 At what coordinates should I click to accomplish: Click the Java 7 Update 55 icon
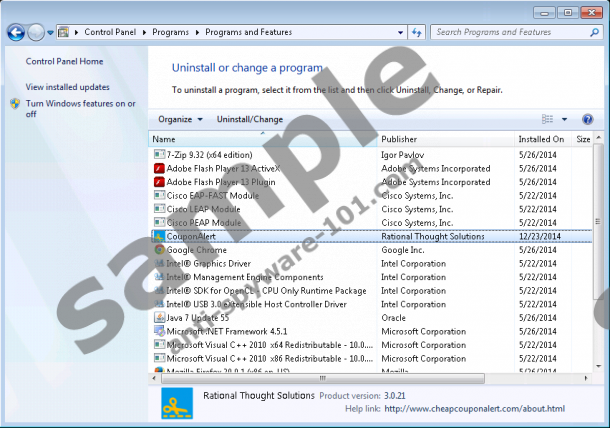pyautogui.click(x=158, y=318)
